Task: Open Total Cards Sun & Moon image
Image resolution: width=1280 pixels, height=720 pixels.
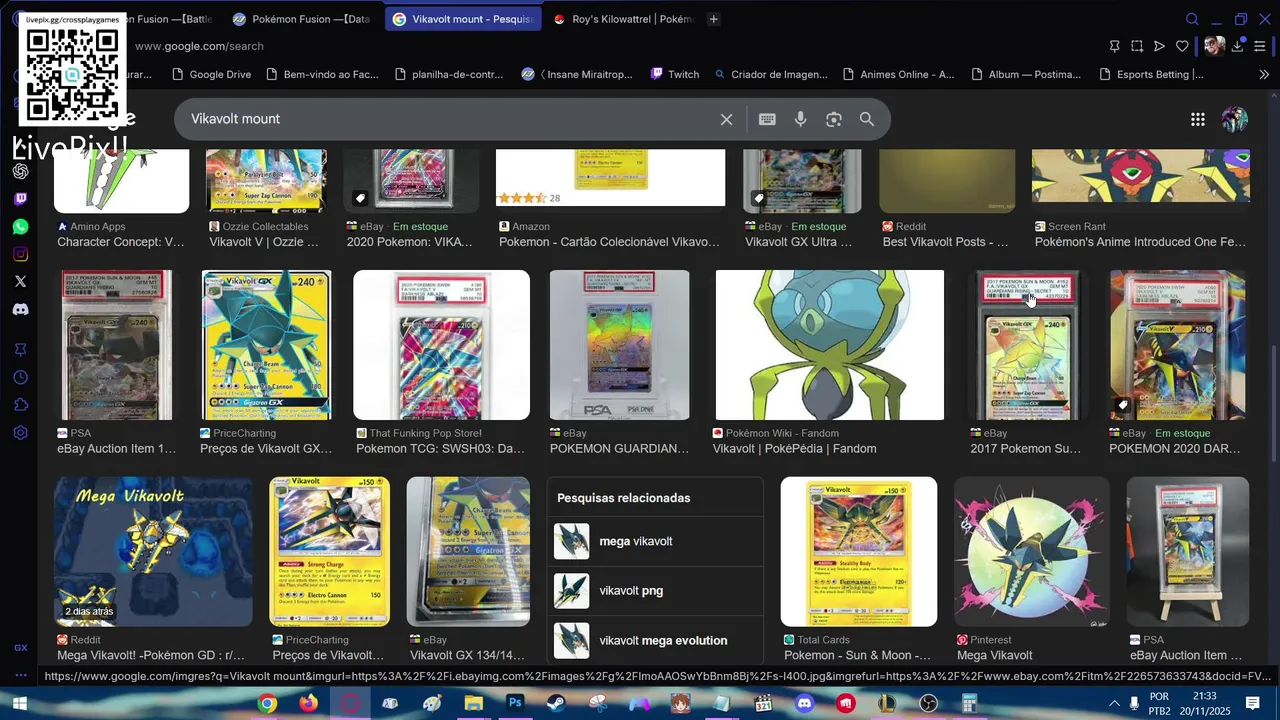Action: (x=859, y=552)
